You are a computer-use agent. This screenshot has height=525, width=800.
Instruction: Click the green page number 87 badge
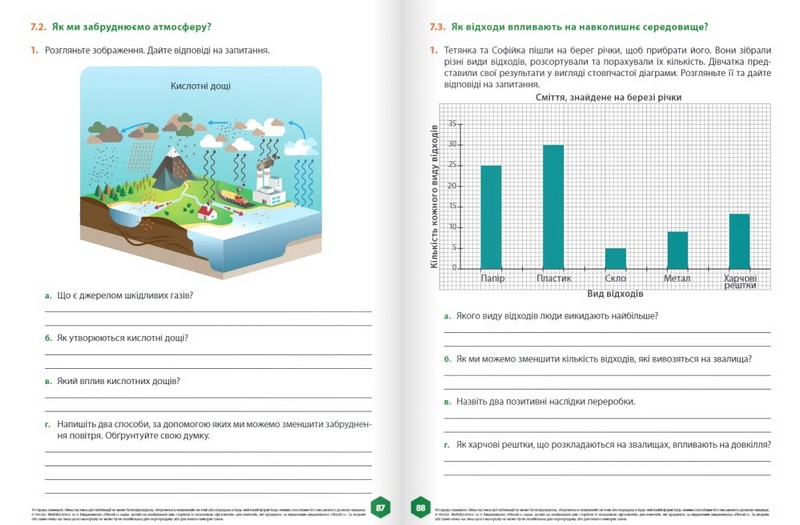381,507
